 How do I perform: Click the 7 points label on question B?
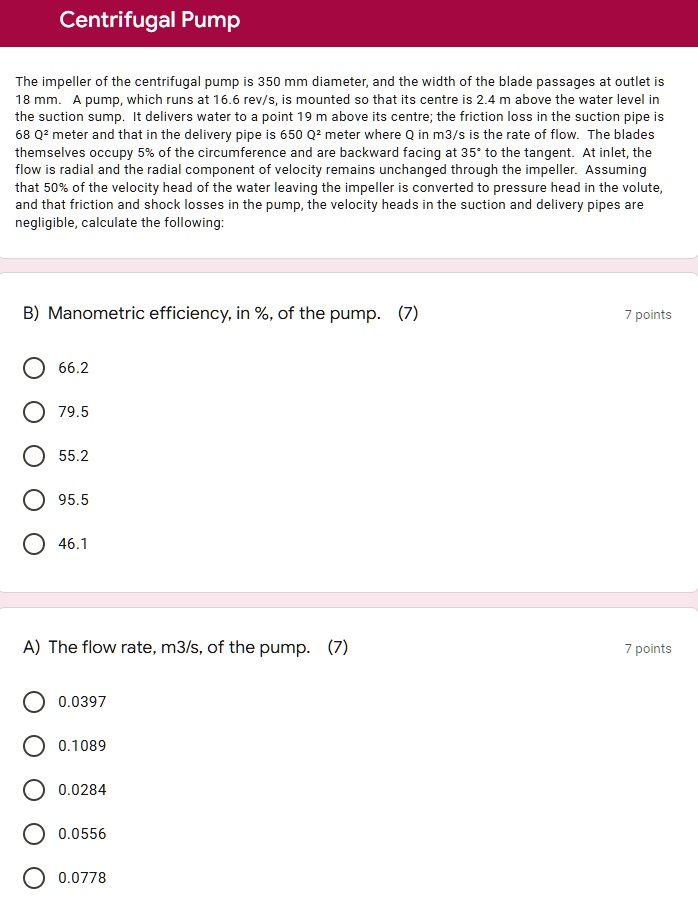point(648,314)
